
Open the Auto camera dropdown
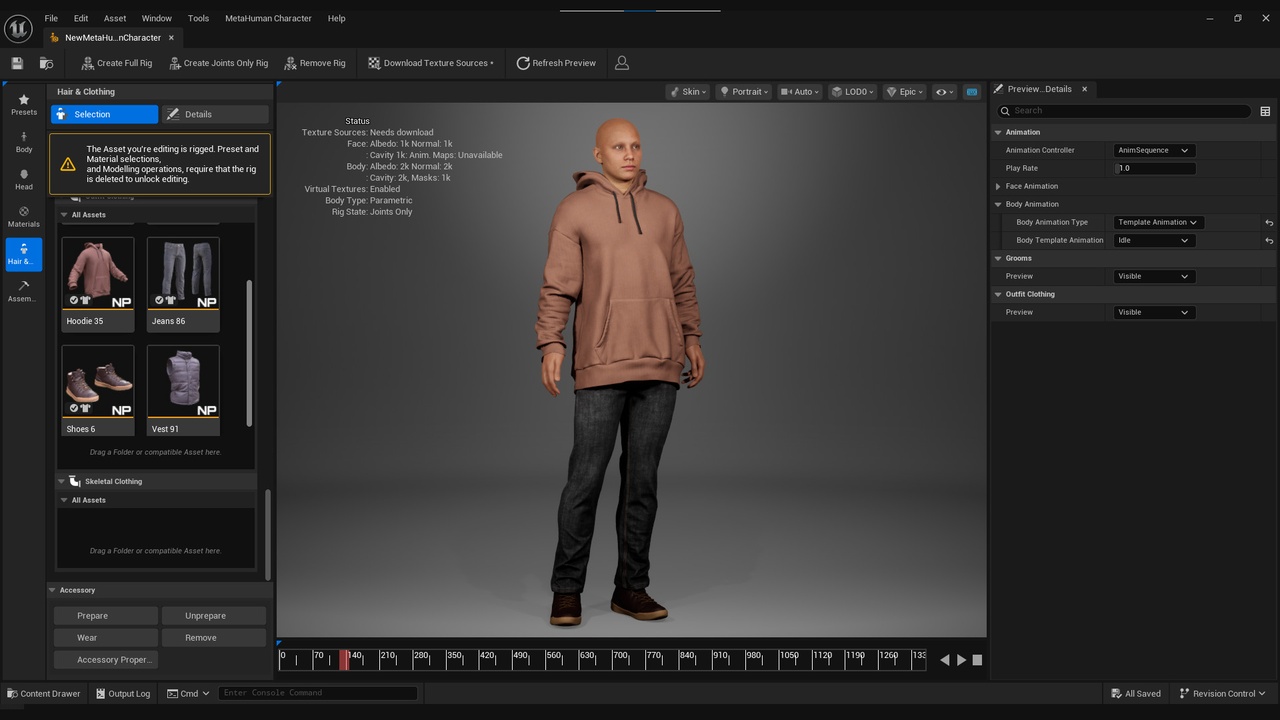[800, 92]
